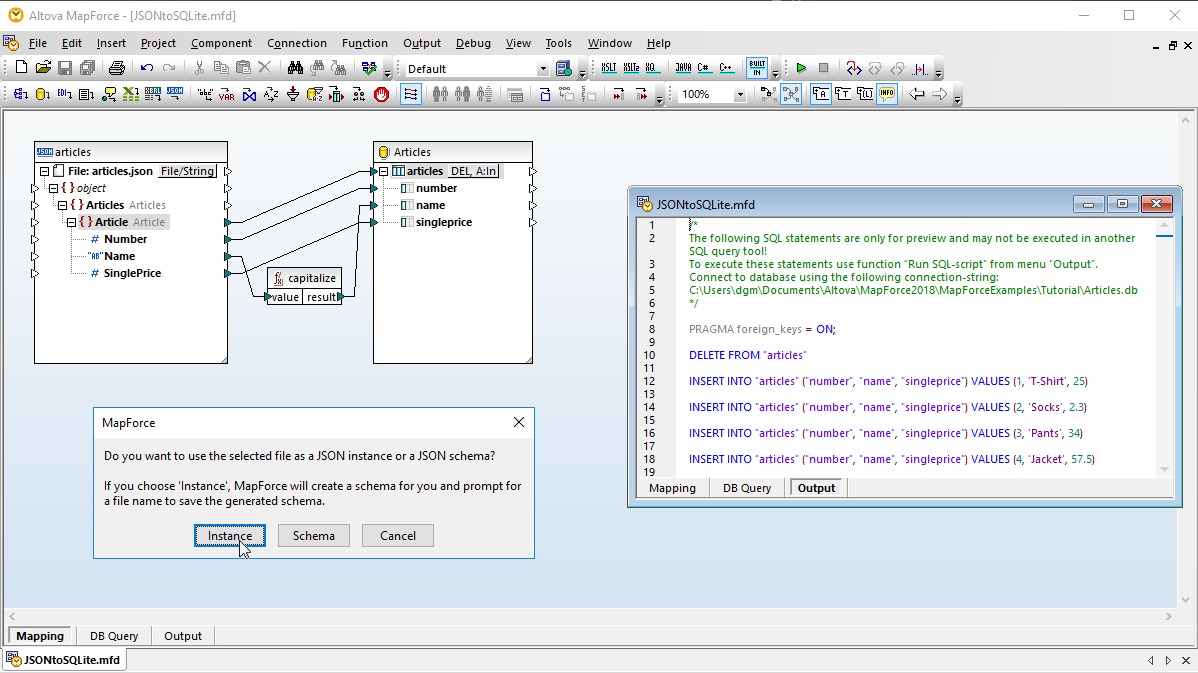Switch to main window Output tab

click(x=183, y=636)
